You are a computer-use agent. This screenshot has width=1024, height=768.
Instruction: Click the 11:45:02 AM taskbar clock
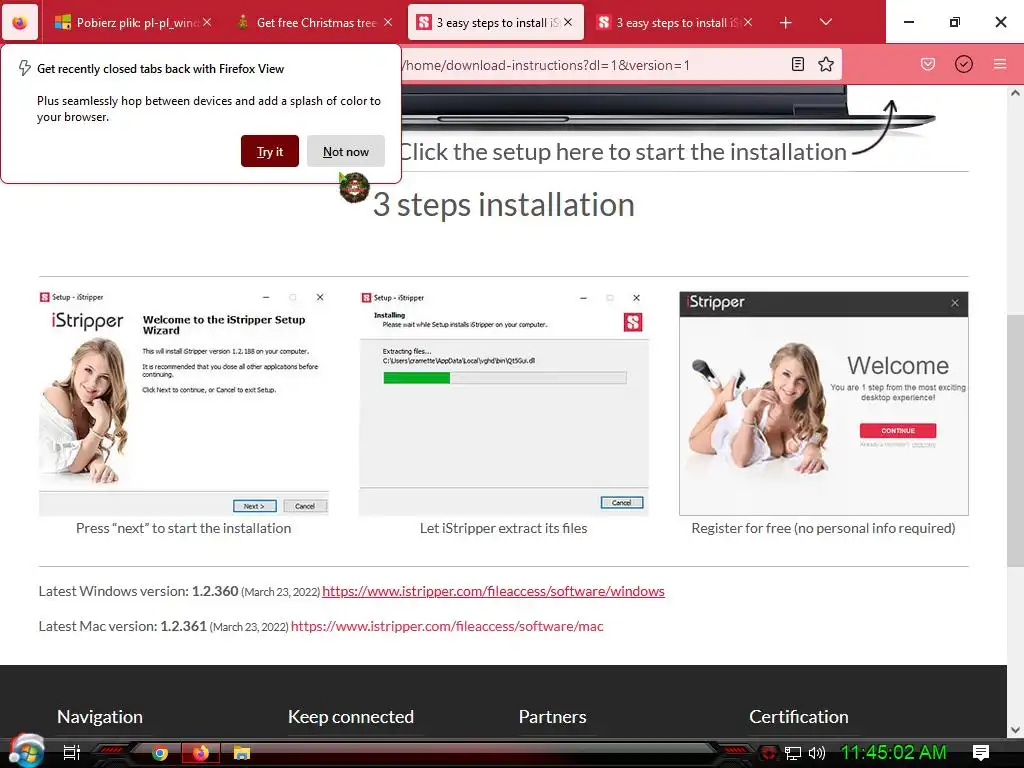(893, 752)
